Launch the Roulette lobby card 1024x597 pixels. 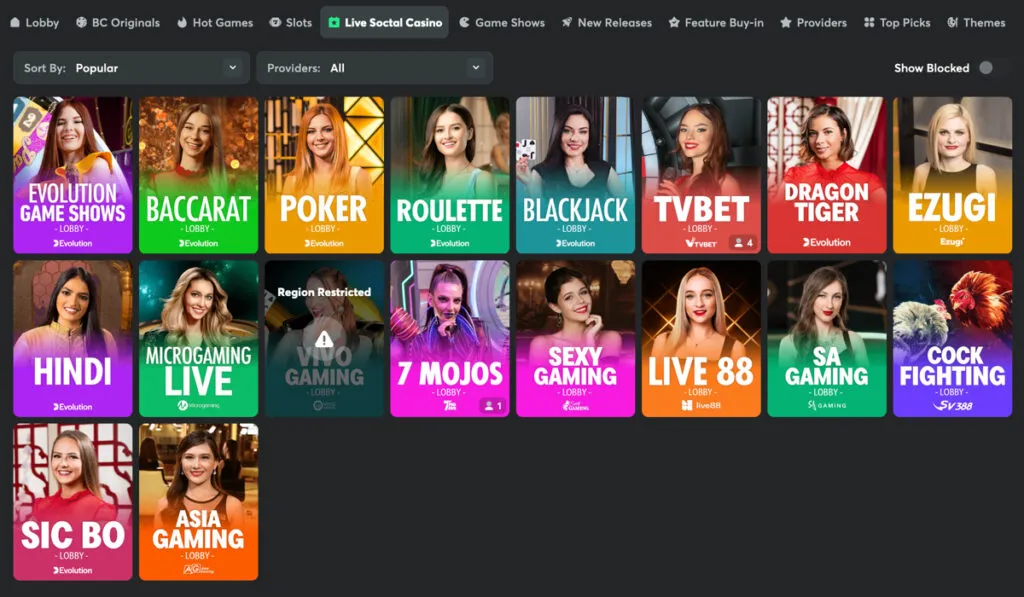450,175
